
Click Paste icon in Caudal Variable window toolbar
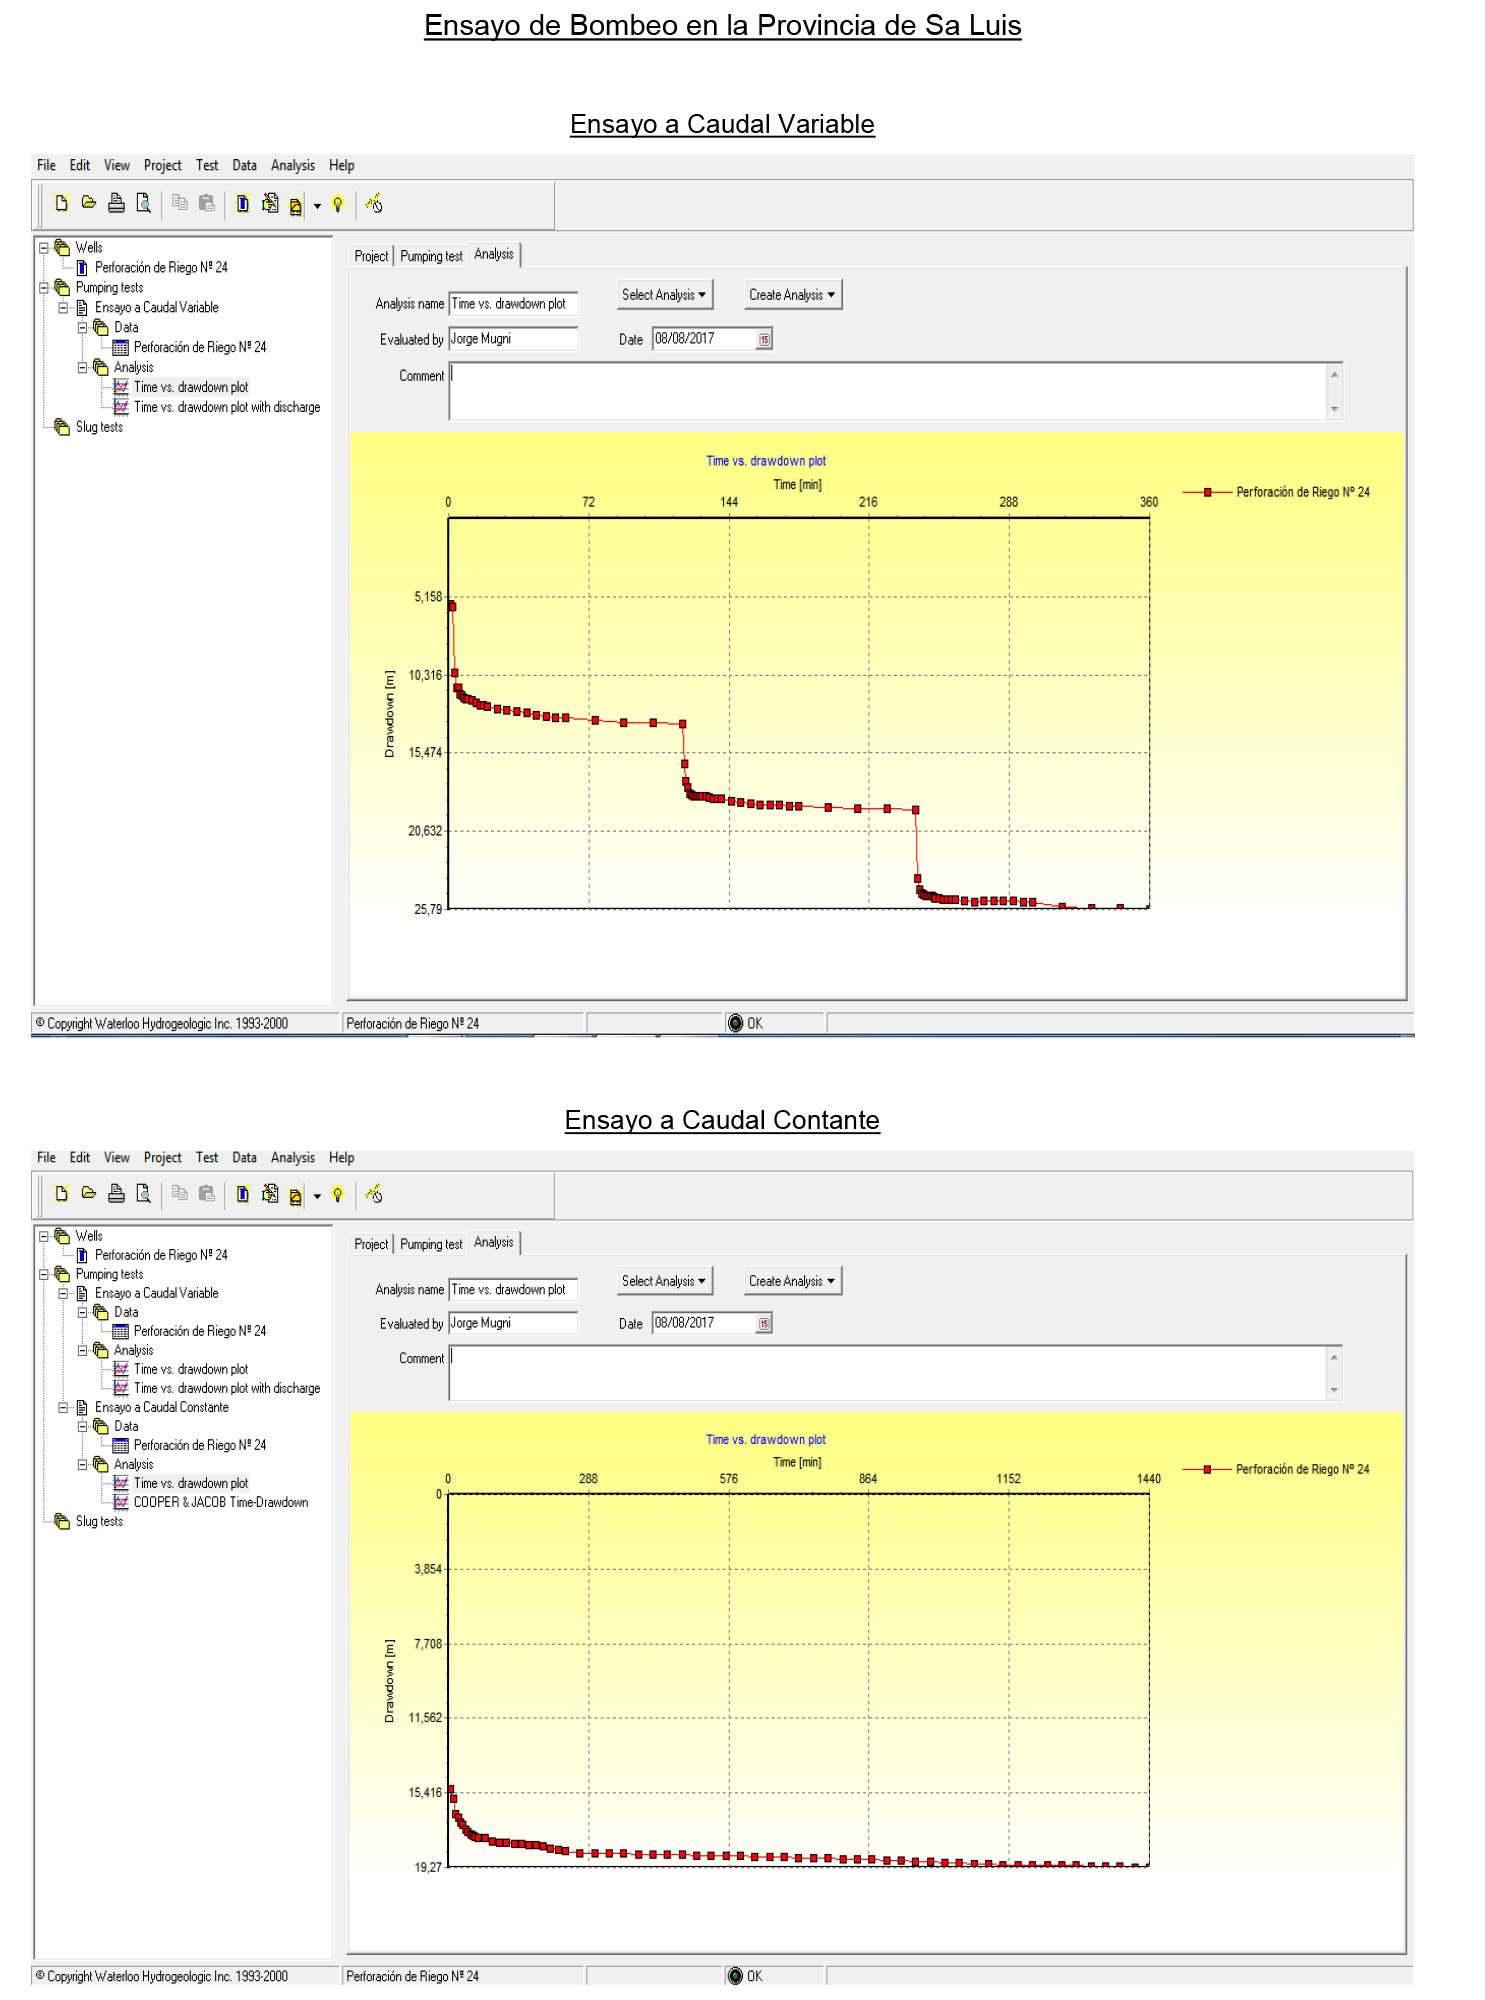[207, 203]
